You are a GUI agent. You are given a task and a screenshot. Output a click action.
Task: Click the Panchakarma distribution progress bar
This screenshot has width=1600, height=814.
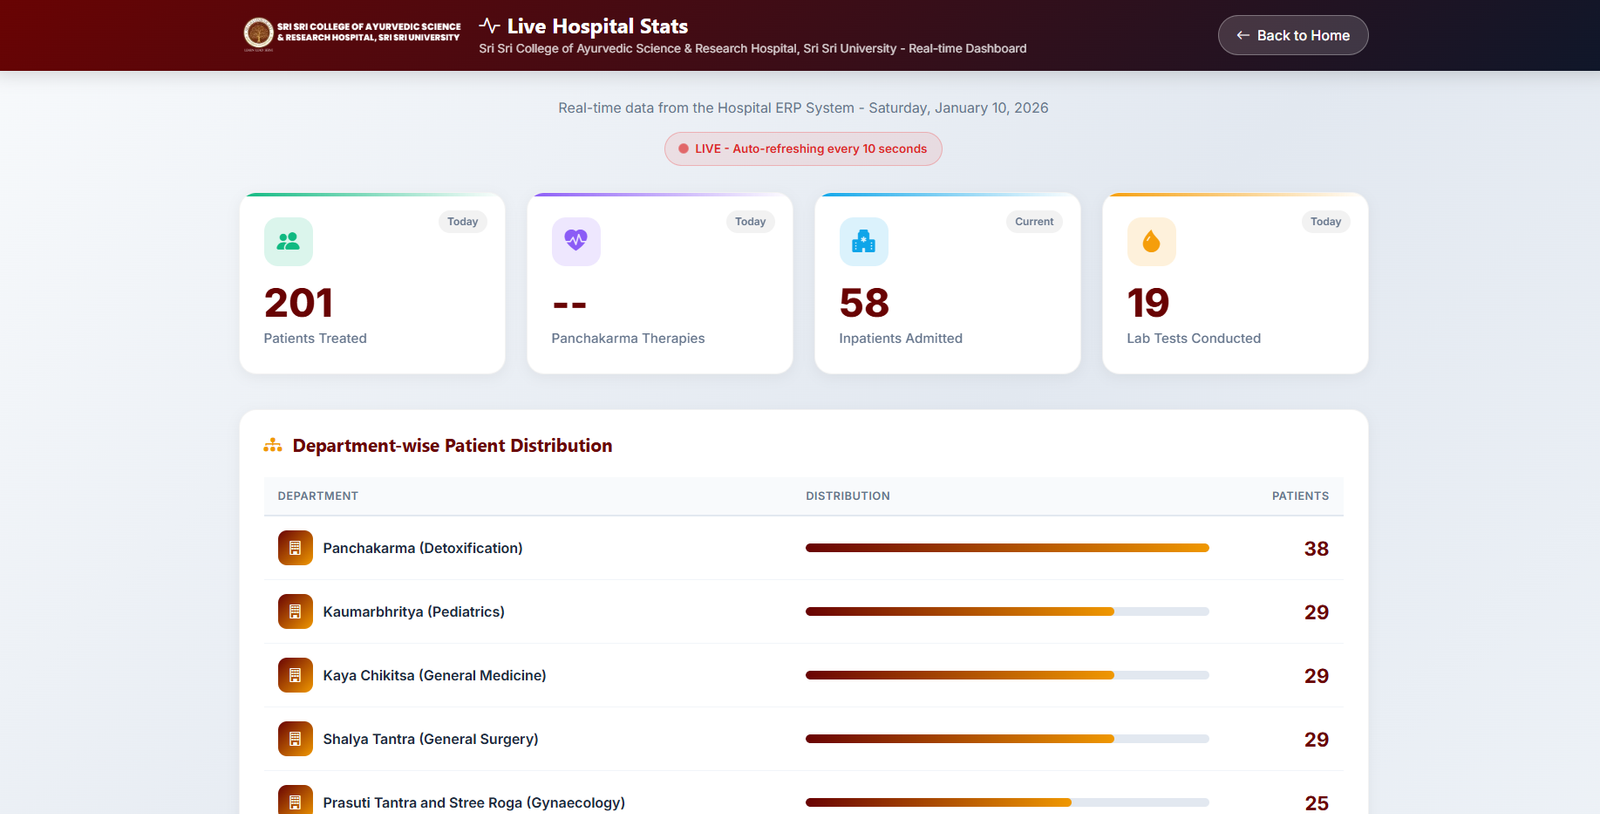pos(1007,548)
